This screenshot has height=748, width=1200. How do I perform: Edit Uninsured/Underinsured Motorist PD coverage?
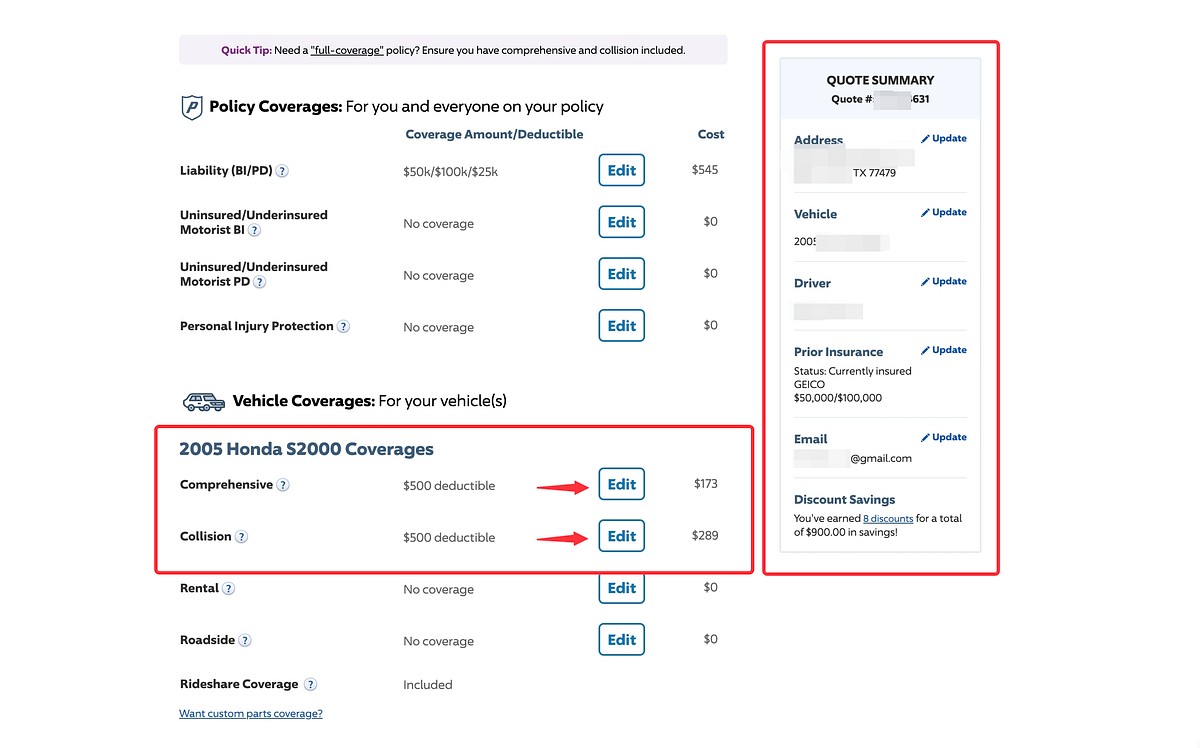(x=622, y=274)
